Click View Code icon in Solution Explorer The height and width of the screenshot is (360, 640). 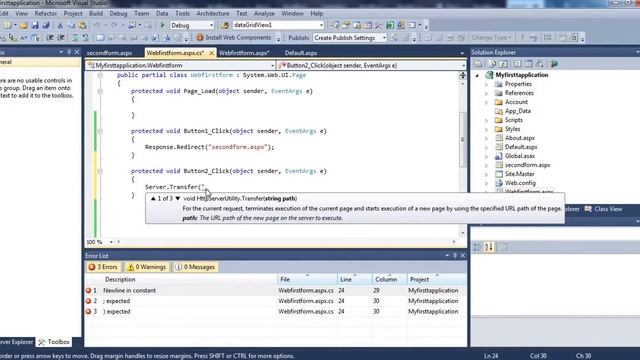pyautogui.click(x=518, y=64)
